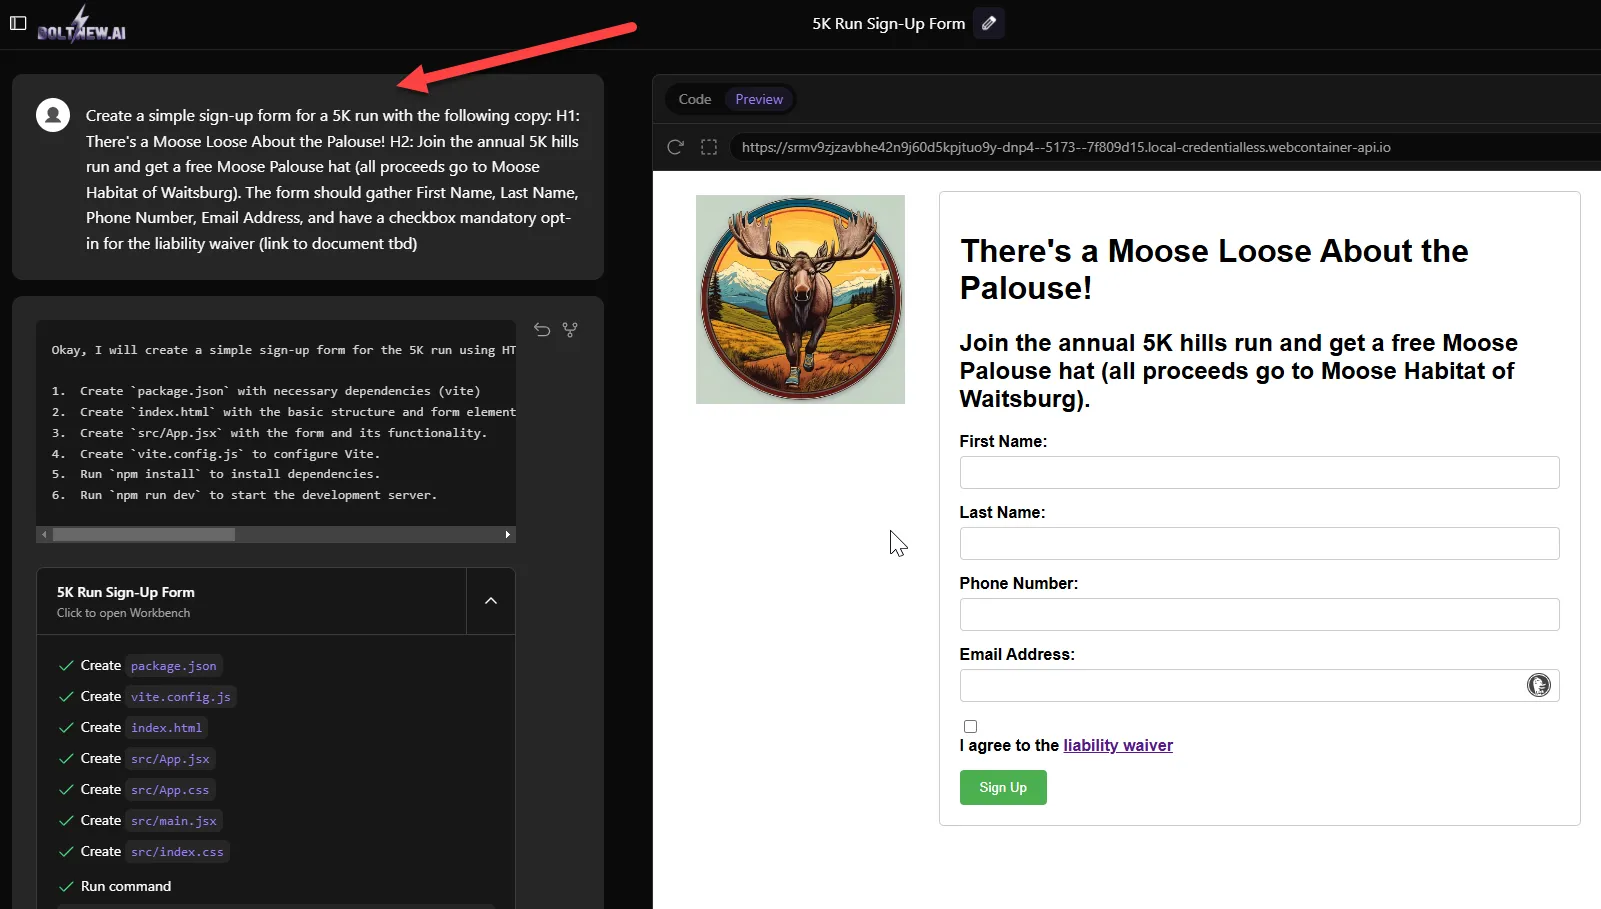The height and width of the screenshot is (909, 1601).
Task: Open the src/App.css file chip
Action: 170,790
